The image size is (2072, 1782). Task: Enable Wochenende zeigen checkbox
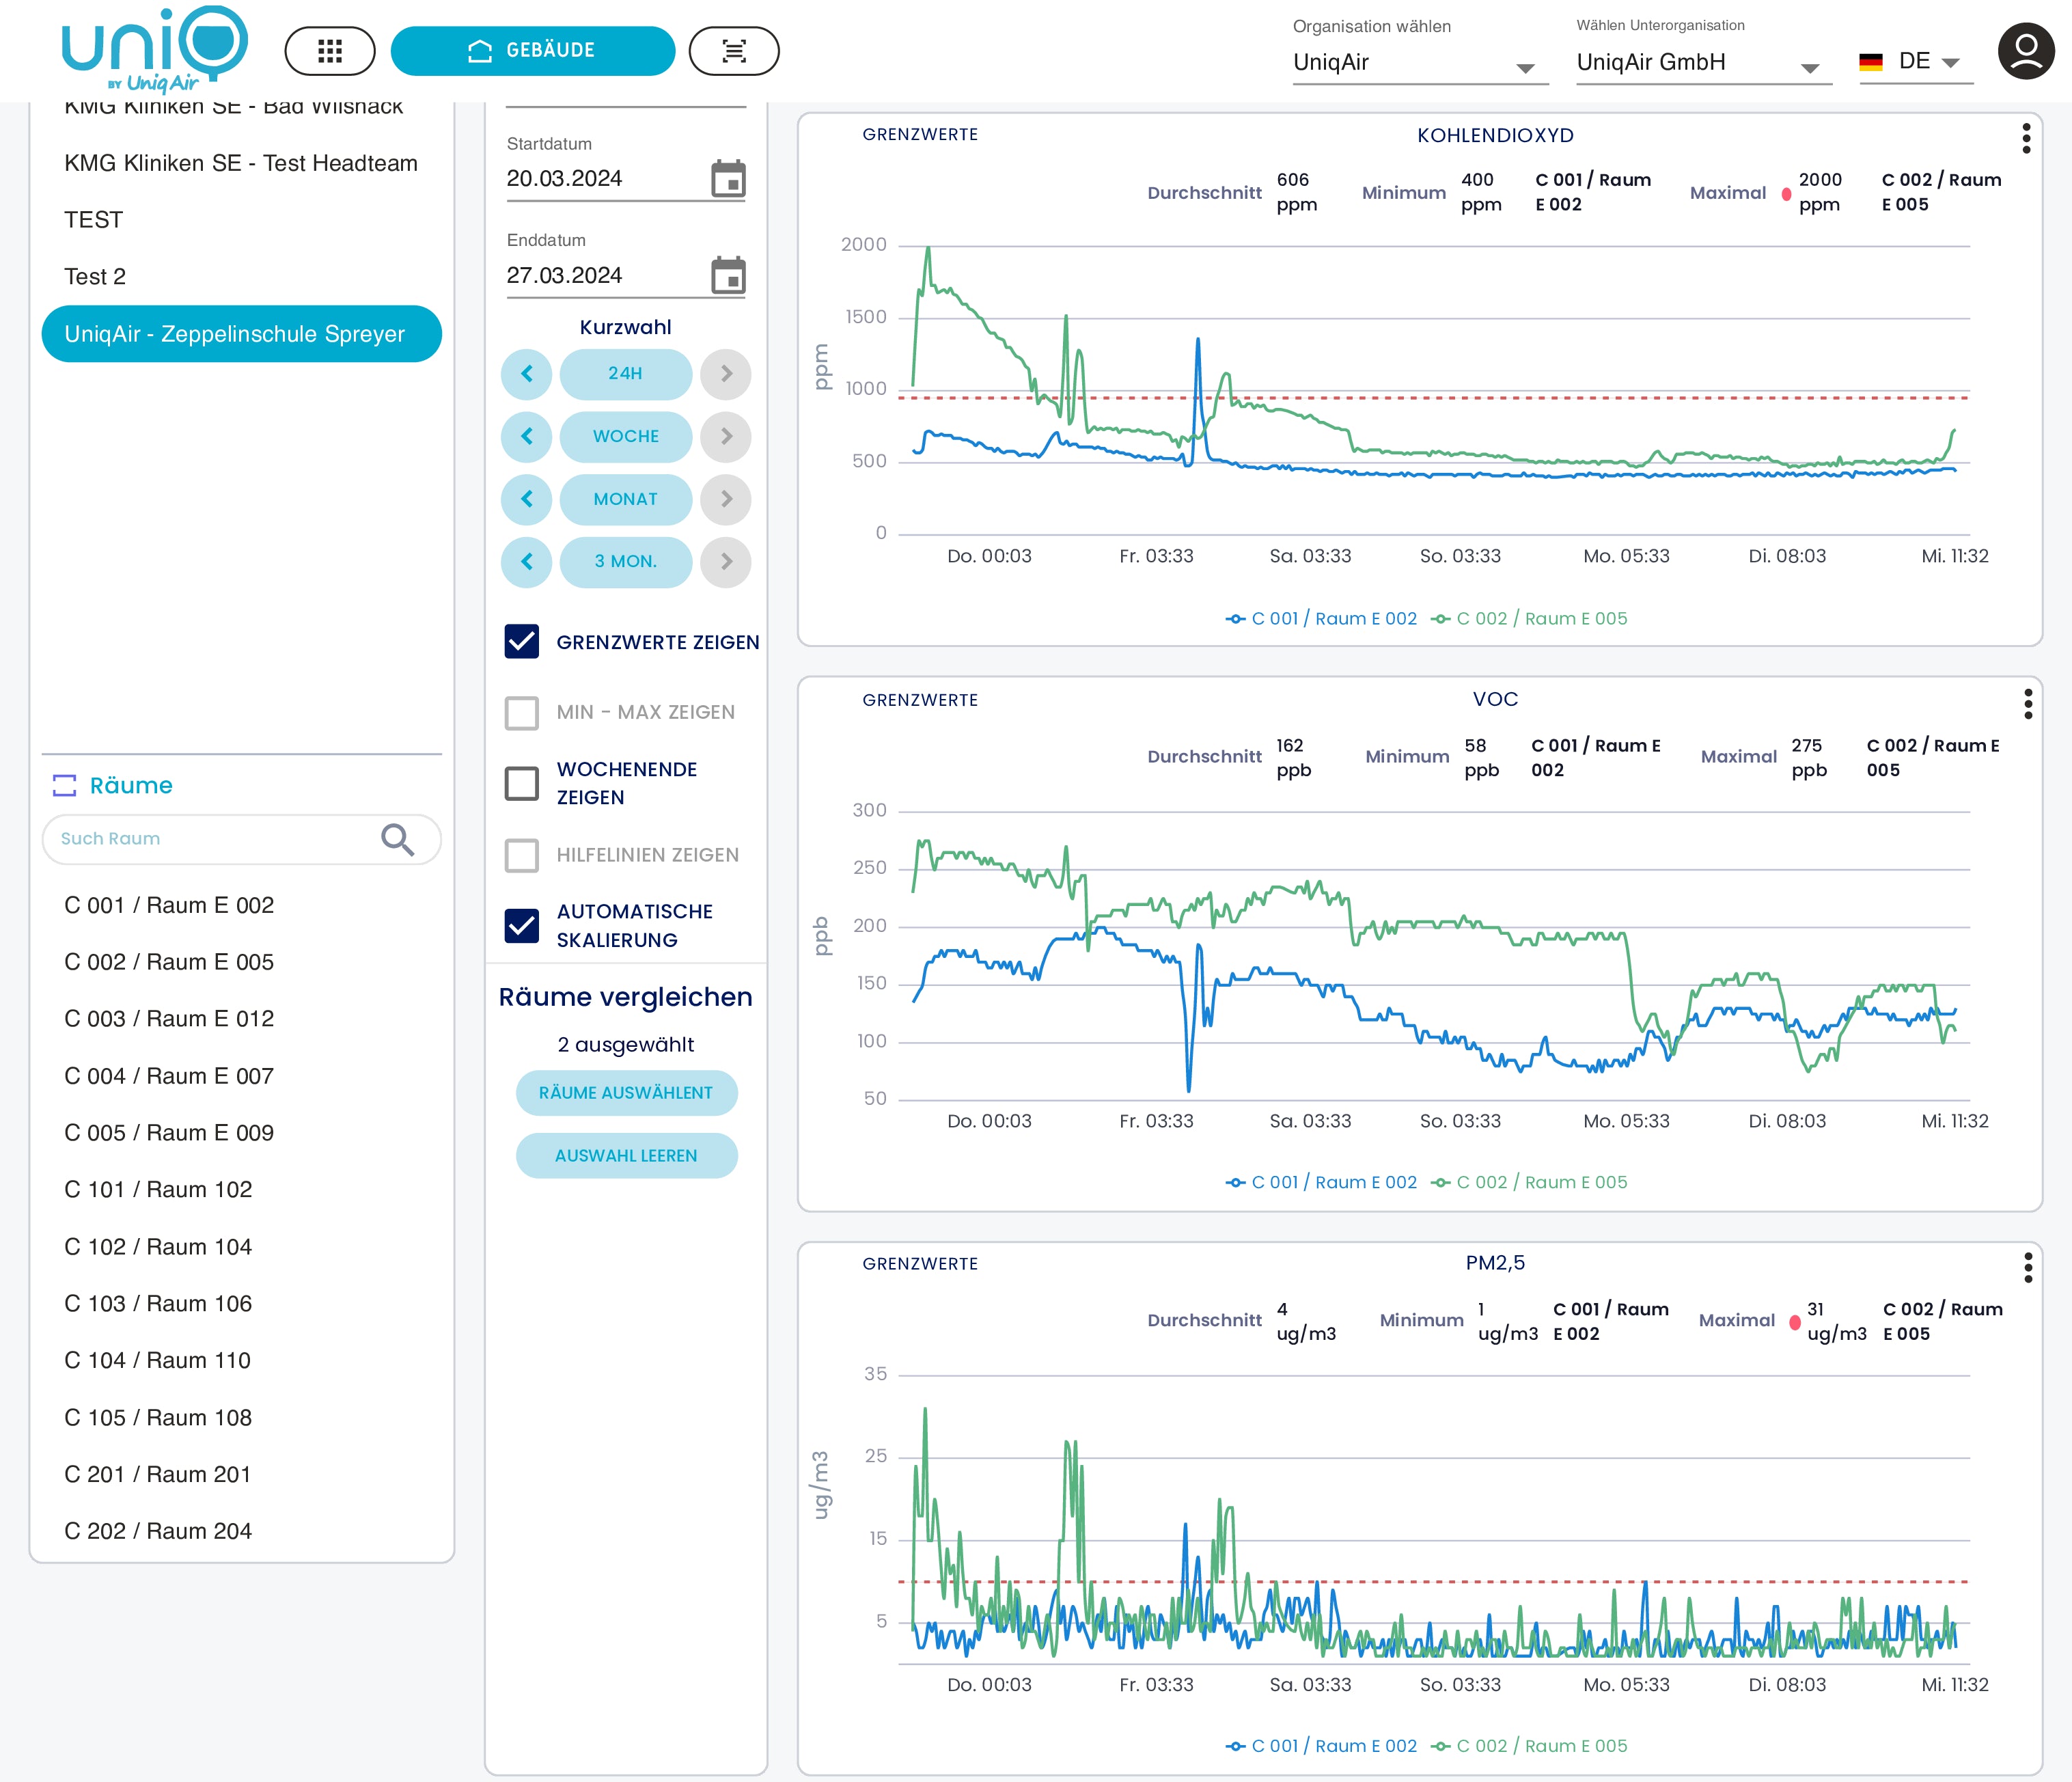pyautogui.click(x=522, y=783)
